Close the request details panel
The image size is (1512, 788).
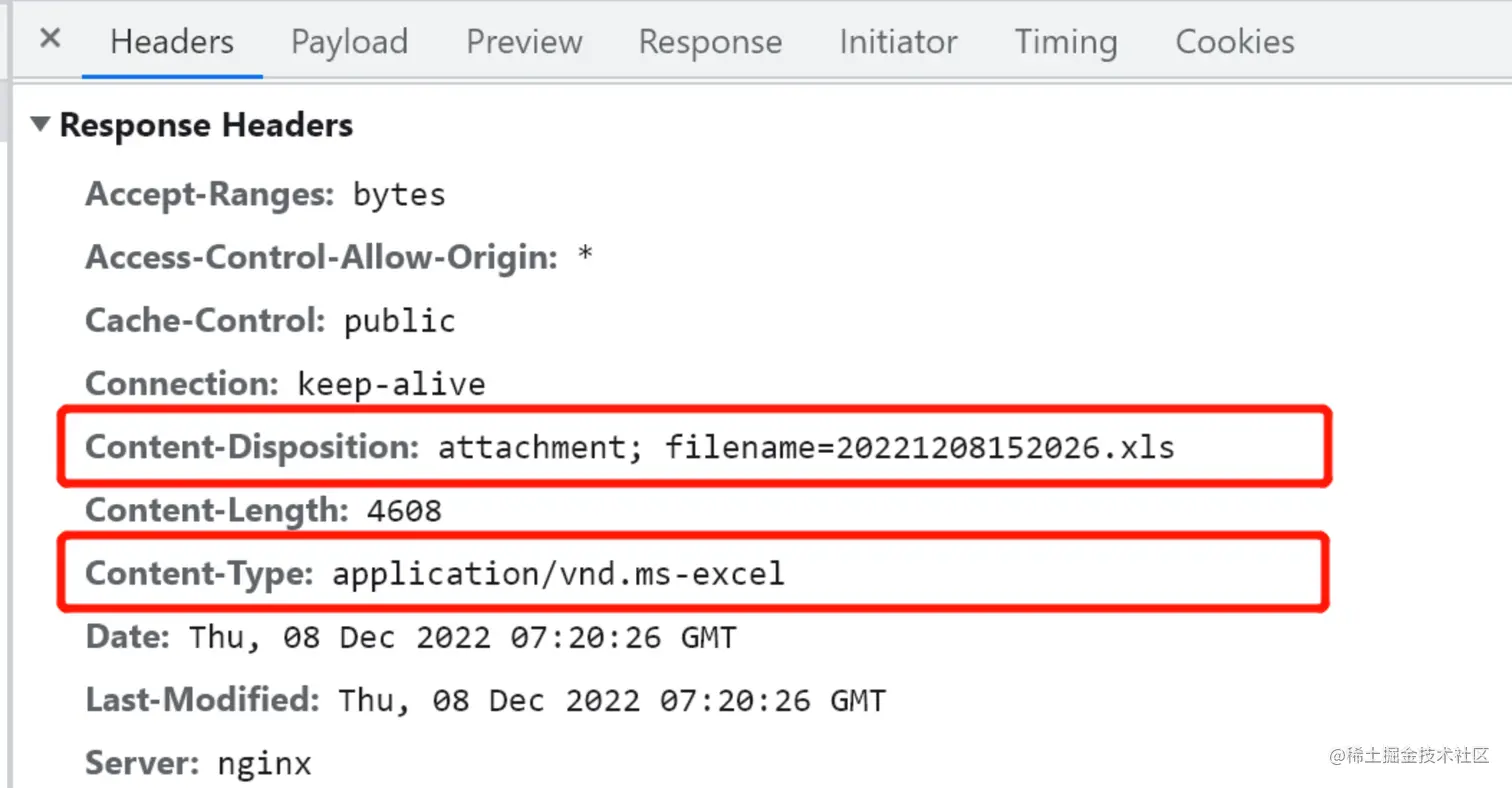coord(50,40)
